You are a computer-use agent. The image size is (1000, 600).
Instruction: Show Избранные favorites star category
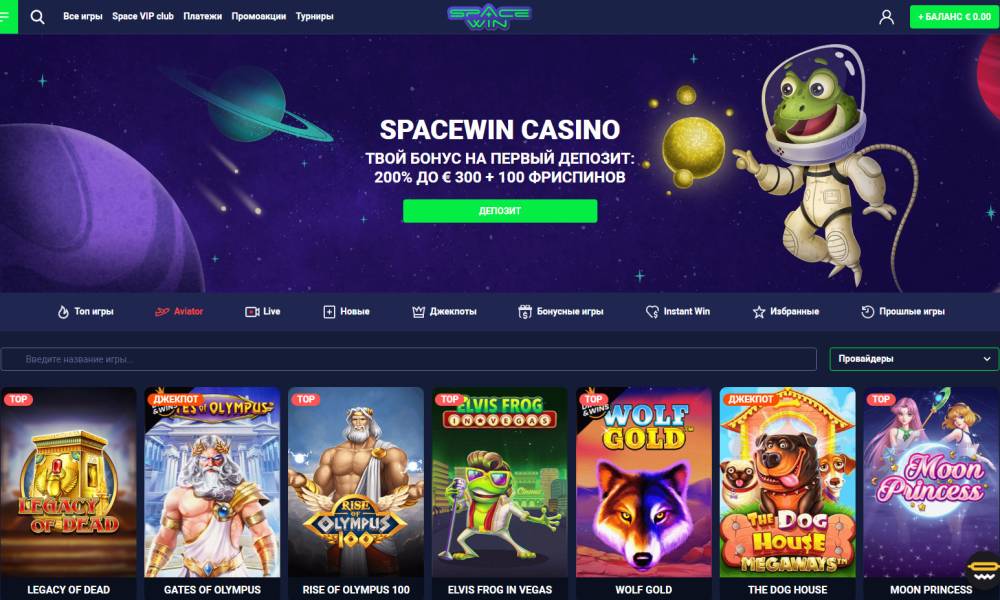tap(786, 311)
